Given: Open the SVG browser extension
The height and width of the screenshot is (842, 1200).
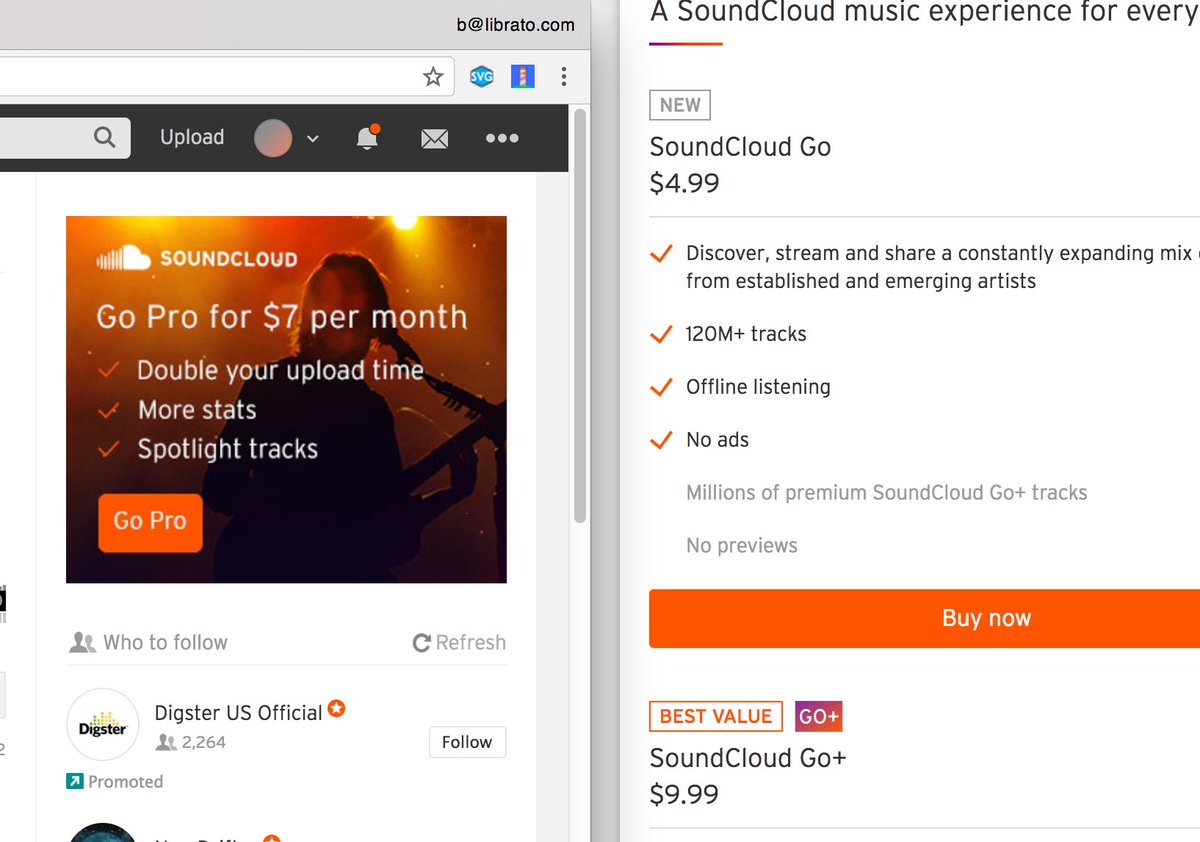Looking at the screenshot, I should pos(482,77).
